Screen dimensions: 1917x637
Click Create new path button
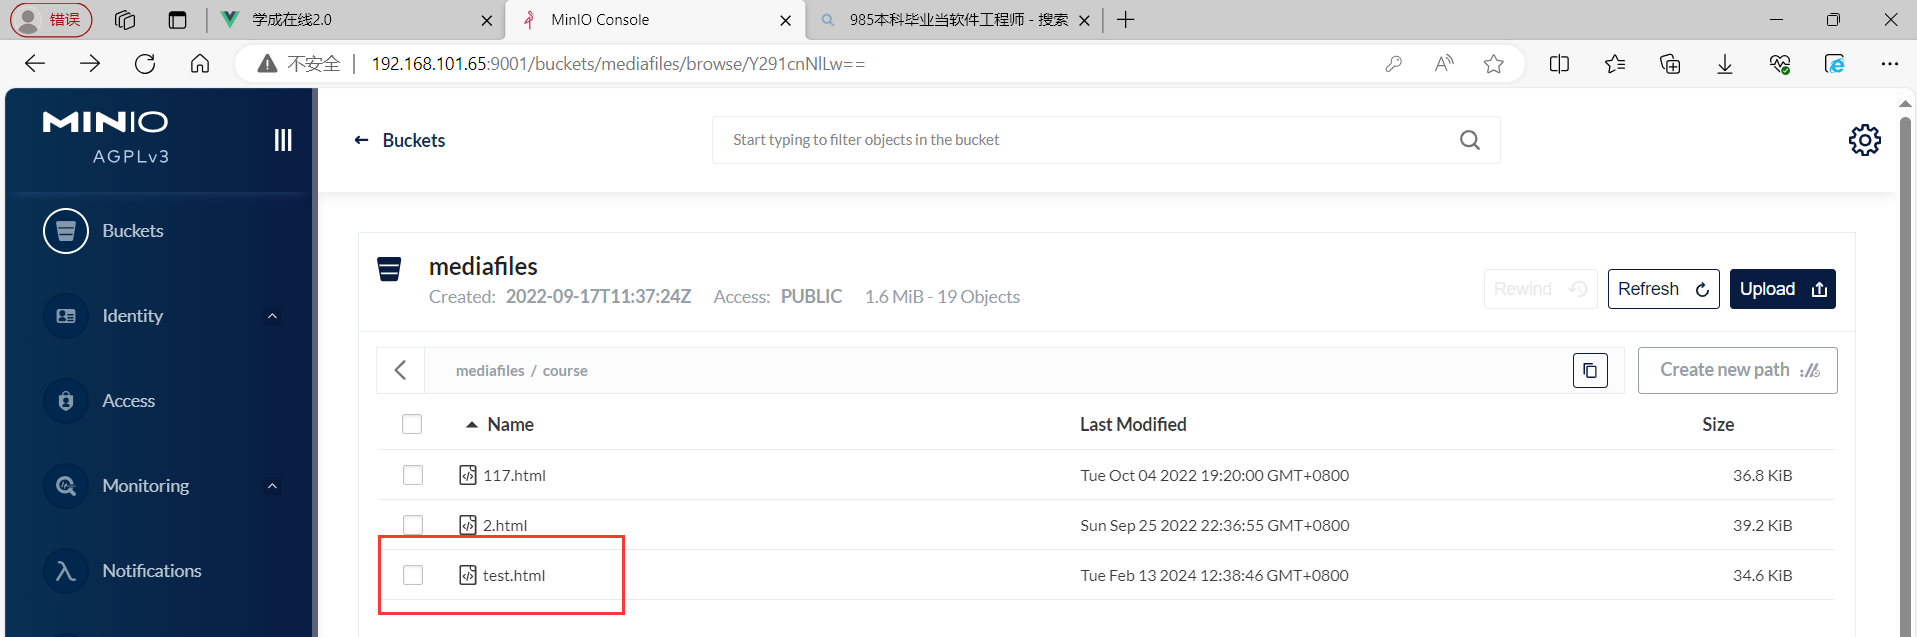[x=1738, y=370]
